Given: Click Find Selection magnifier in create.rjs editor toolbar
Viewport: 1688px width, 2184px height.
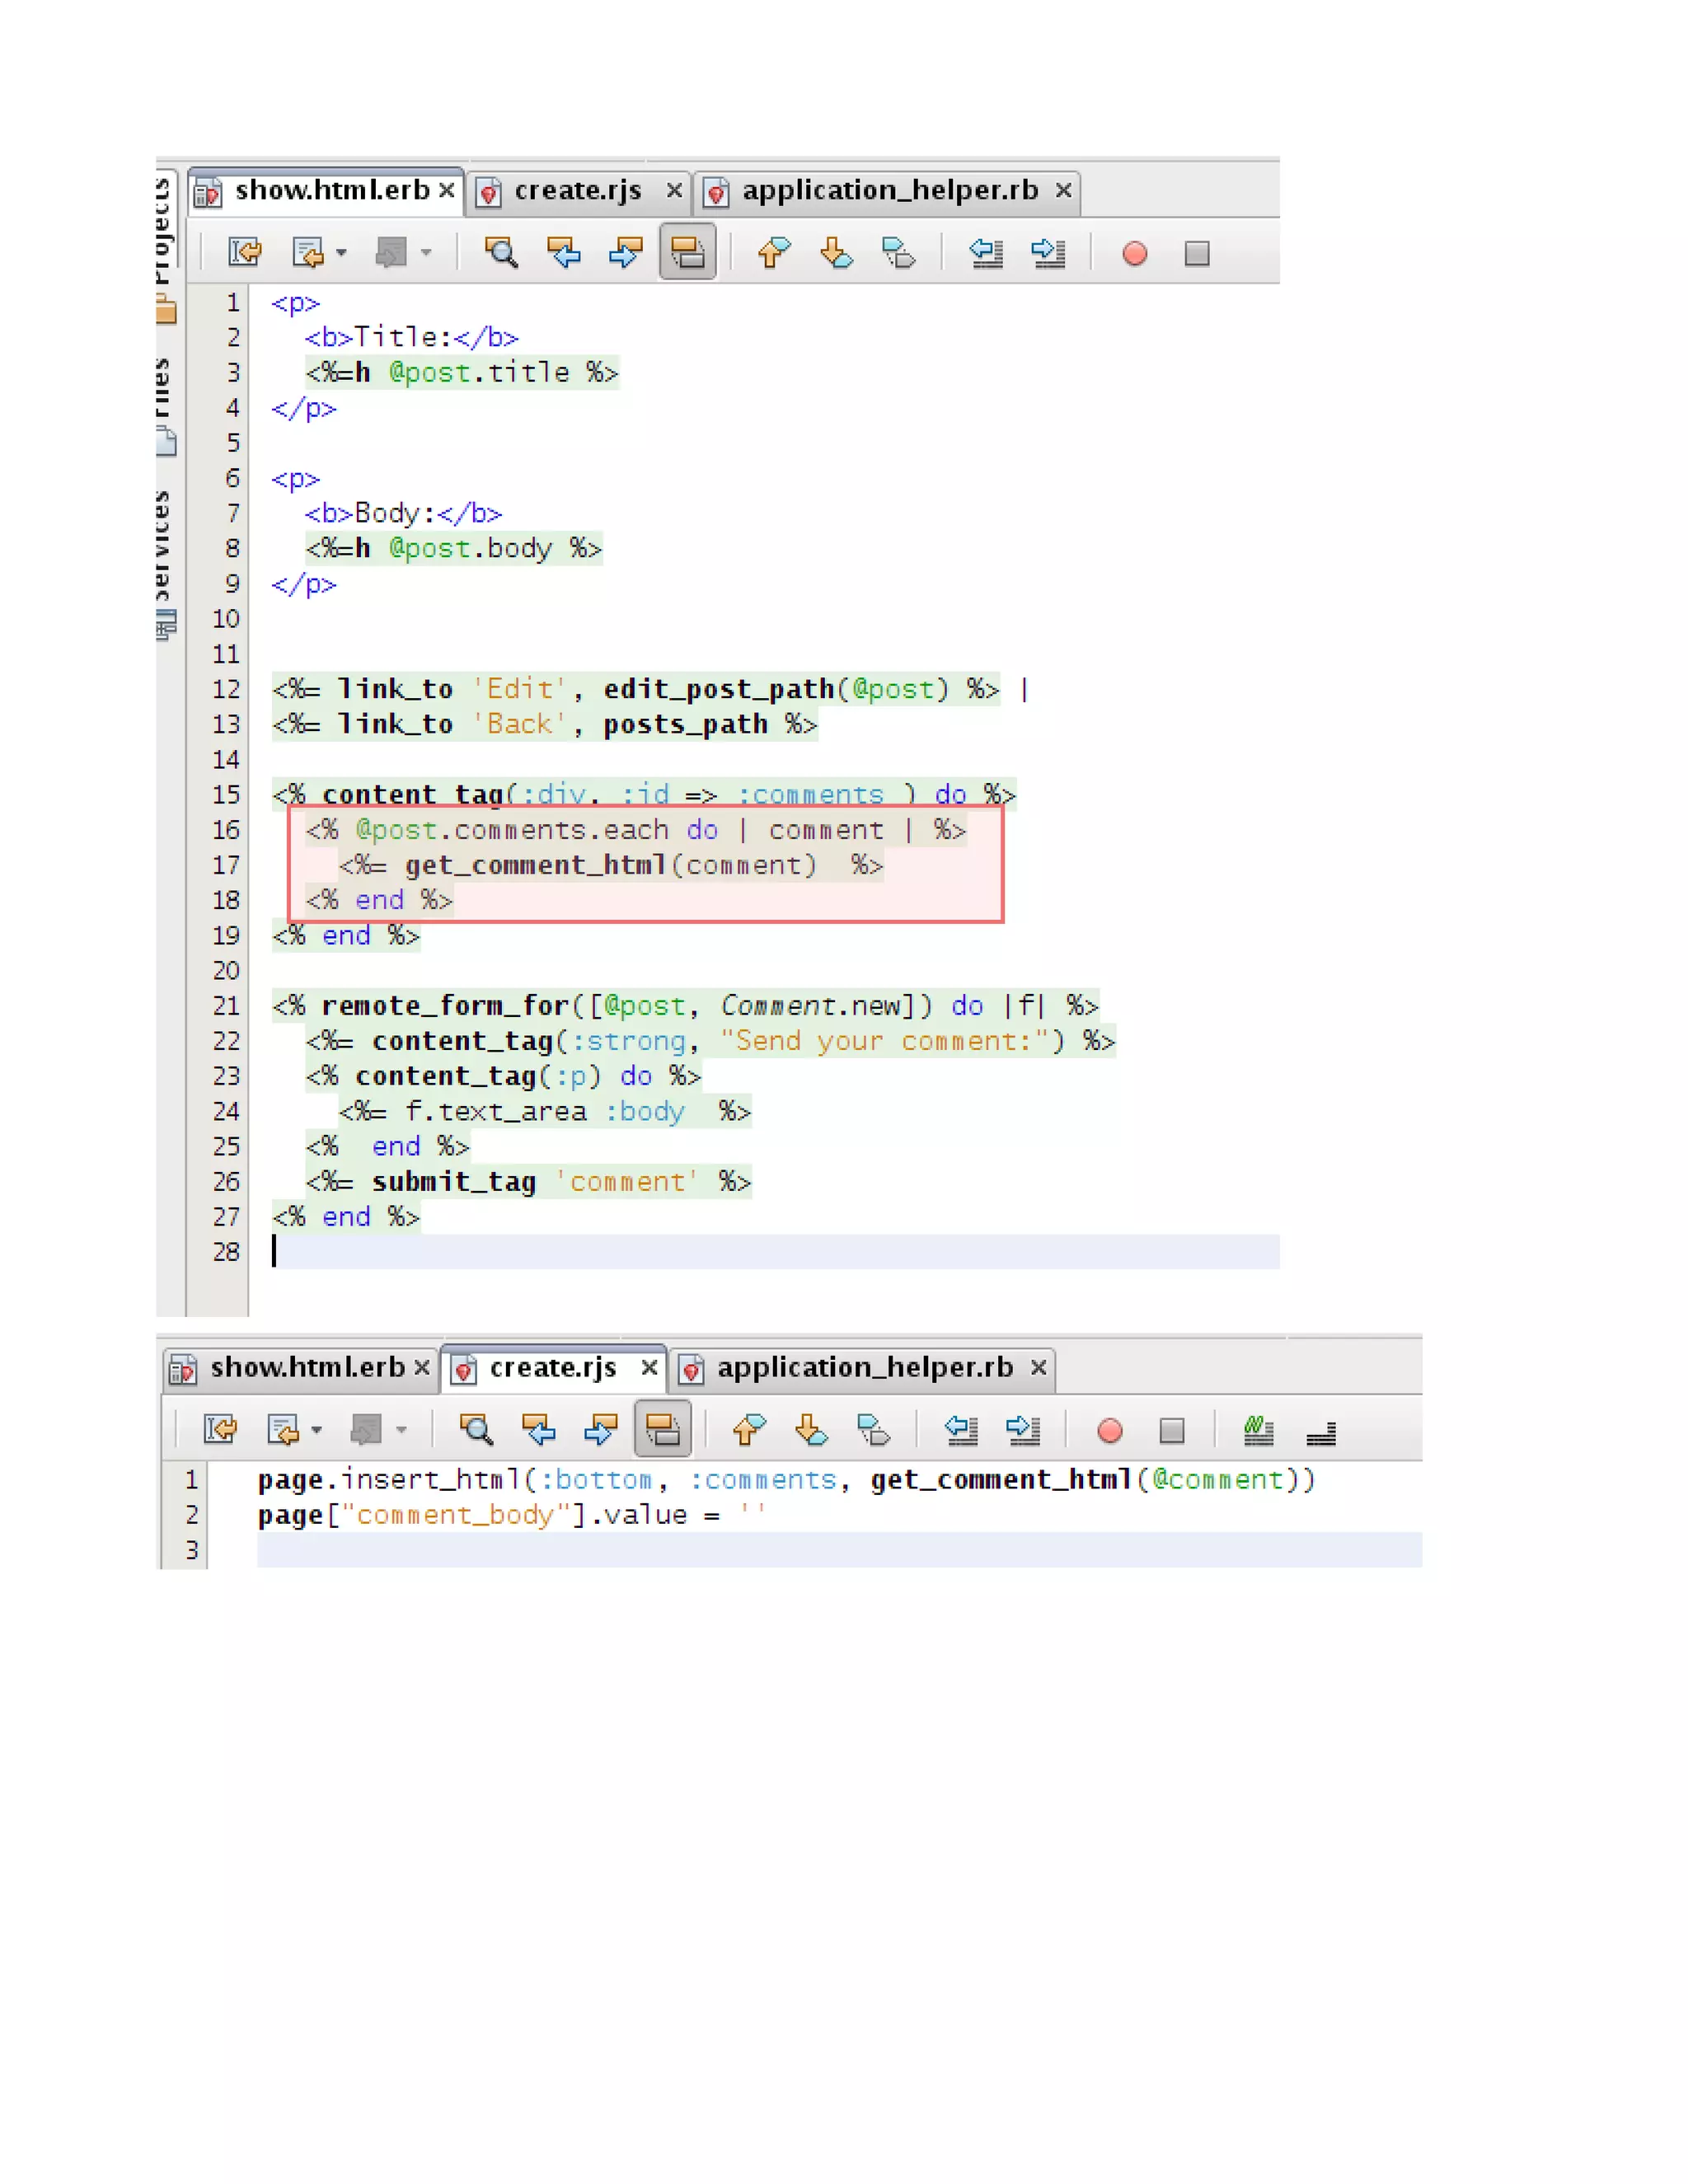Looking at the screenshot, I should click(476, 1430).
